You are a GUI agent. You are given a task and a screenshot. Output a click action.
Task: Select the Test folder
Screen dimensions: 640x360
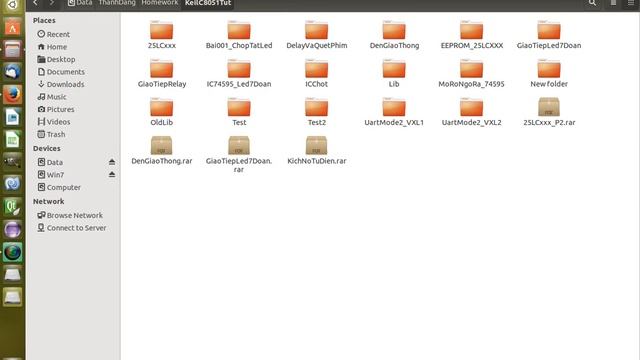239,112
